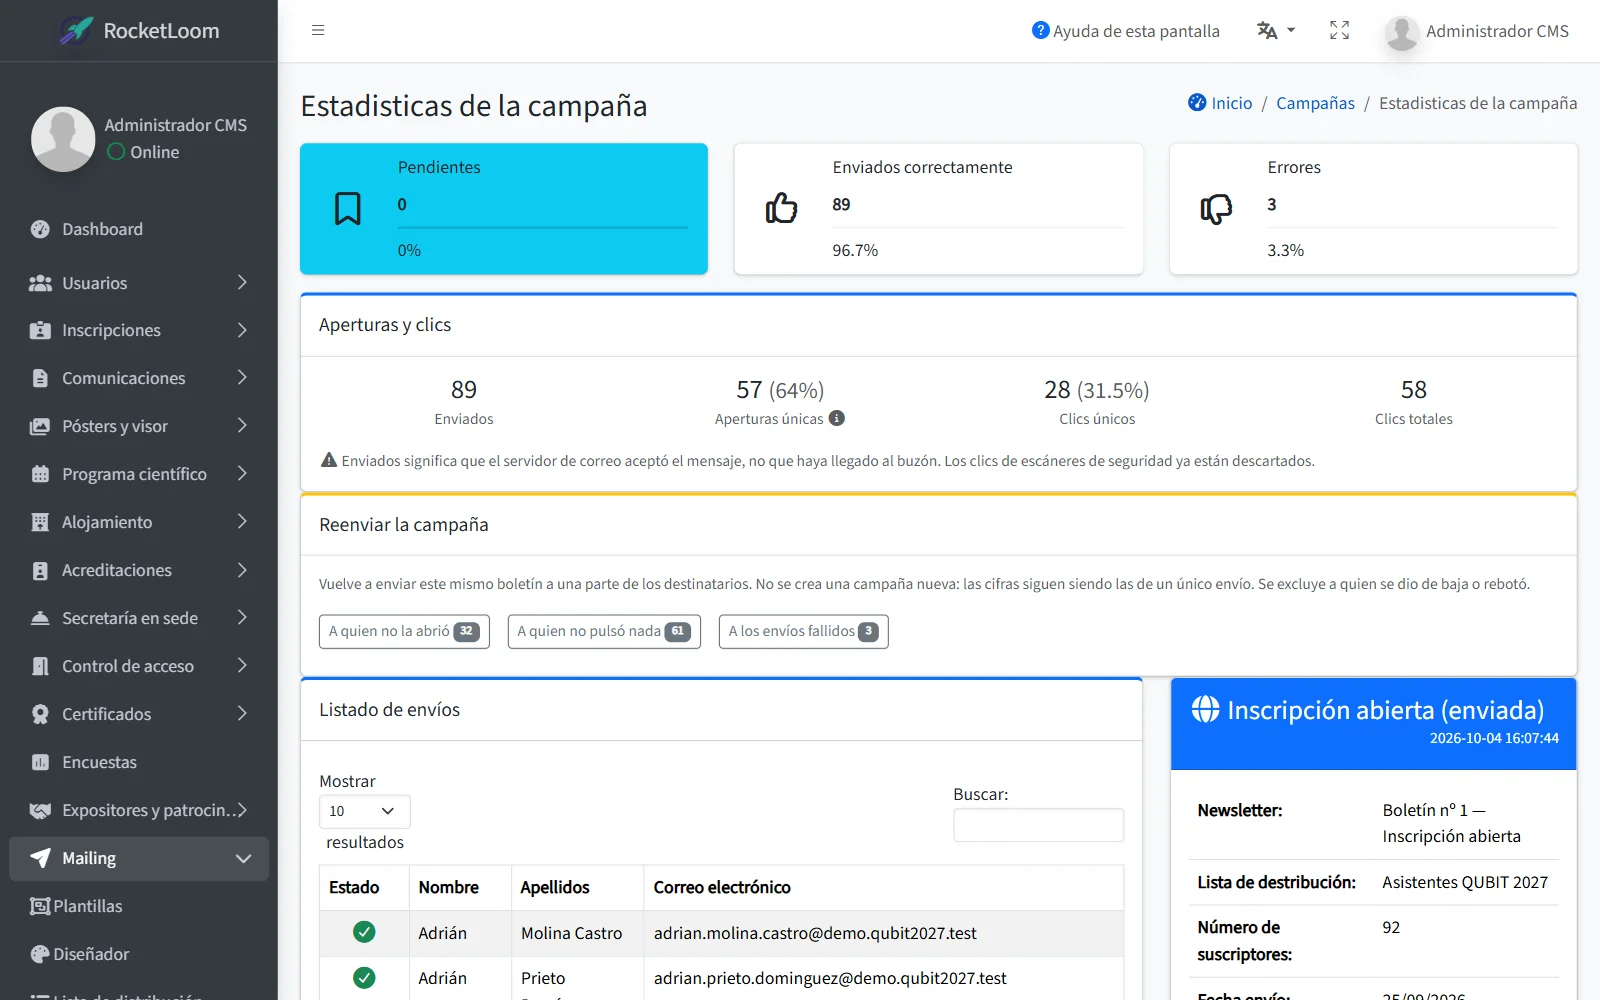Go to Inicio breadcrumb link
This screenshot has width=1600, height=1000.
click(1220, 103)
